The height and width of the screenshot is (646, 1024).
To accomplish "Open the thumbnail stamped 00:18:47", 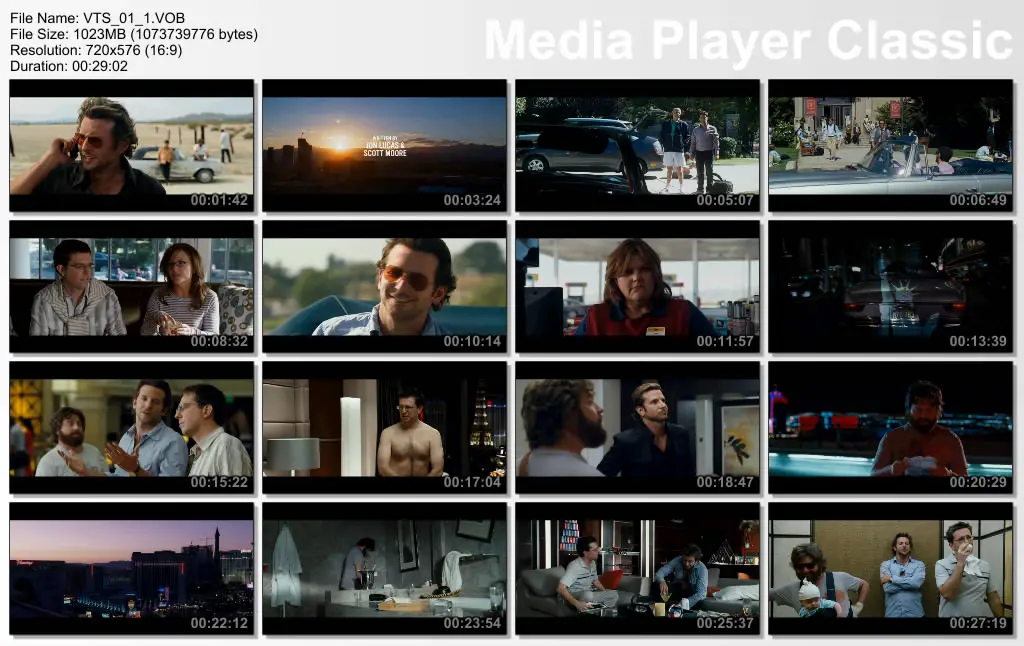I will [637, 428].
